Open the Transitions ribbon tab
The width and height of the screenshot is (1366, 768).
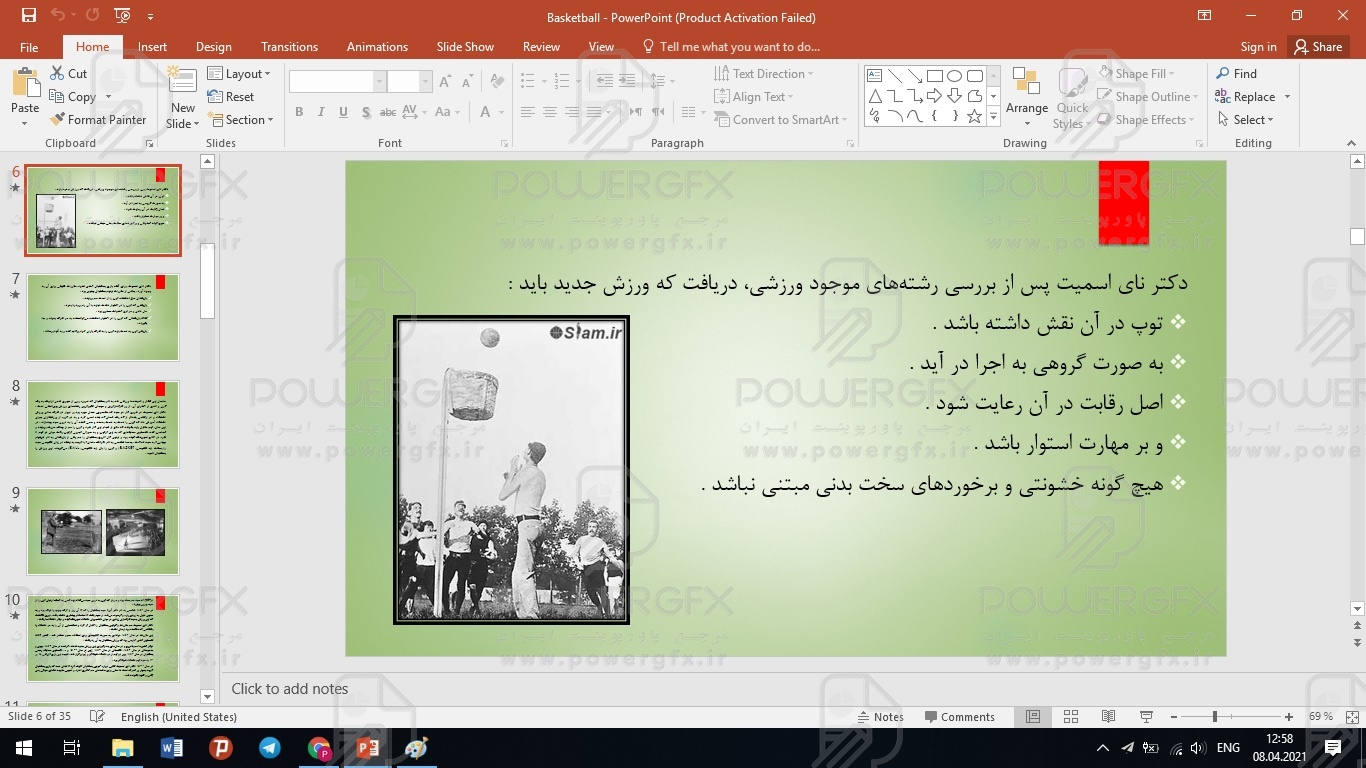[289, 47]
